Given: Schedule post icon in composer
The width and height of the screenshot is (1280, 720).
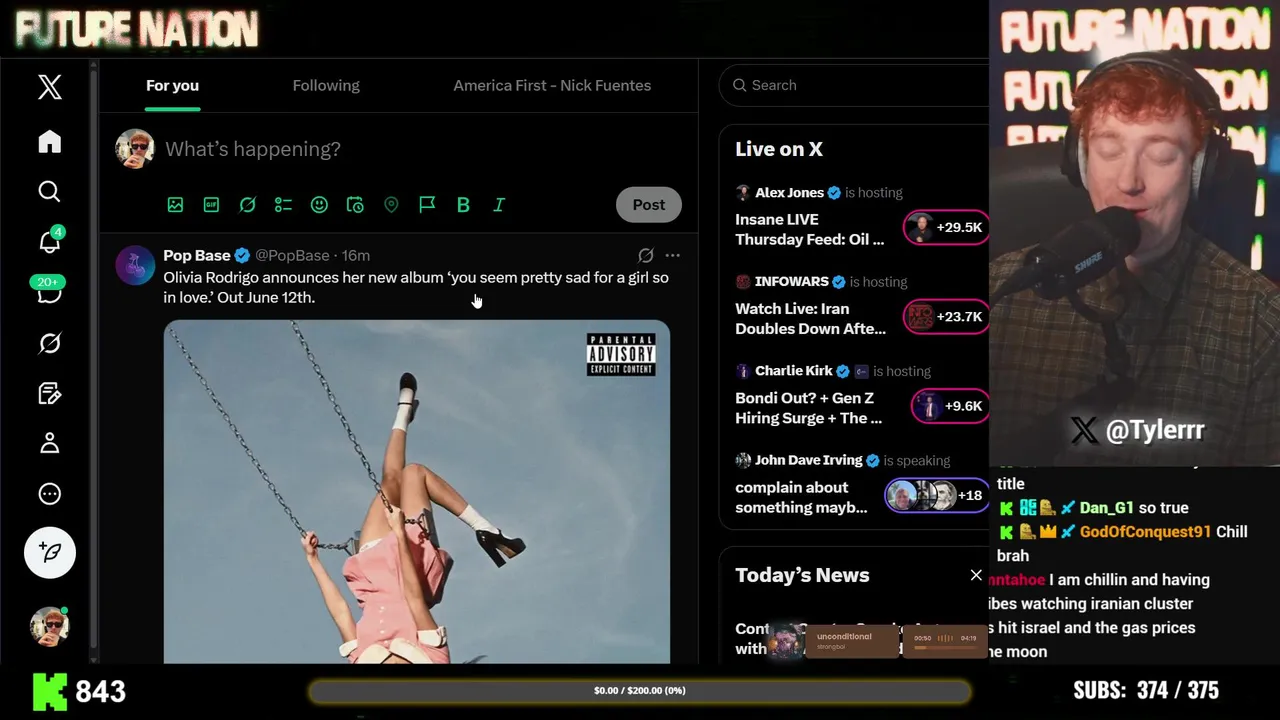Looking at the screenshot, I should 355,204.
